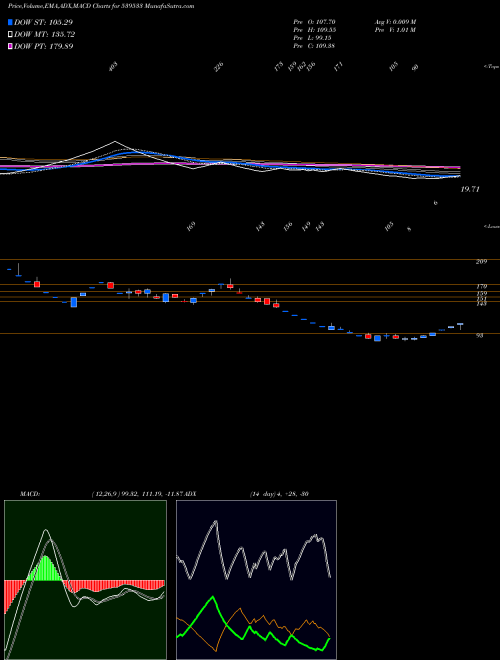Click the 19.71 value beside the EMA lines
Image resolution: width=500 pixels, height=660 pixels.
click(x=470, y=189)
